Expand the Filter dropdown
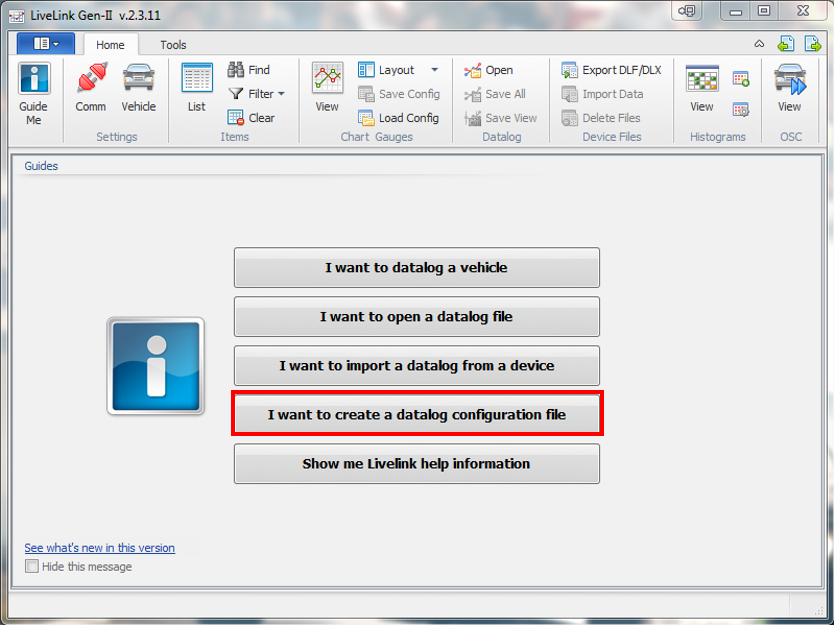 pyautogui.click(x=281, y=94)
